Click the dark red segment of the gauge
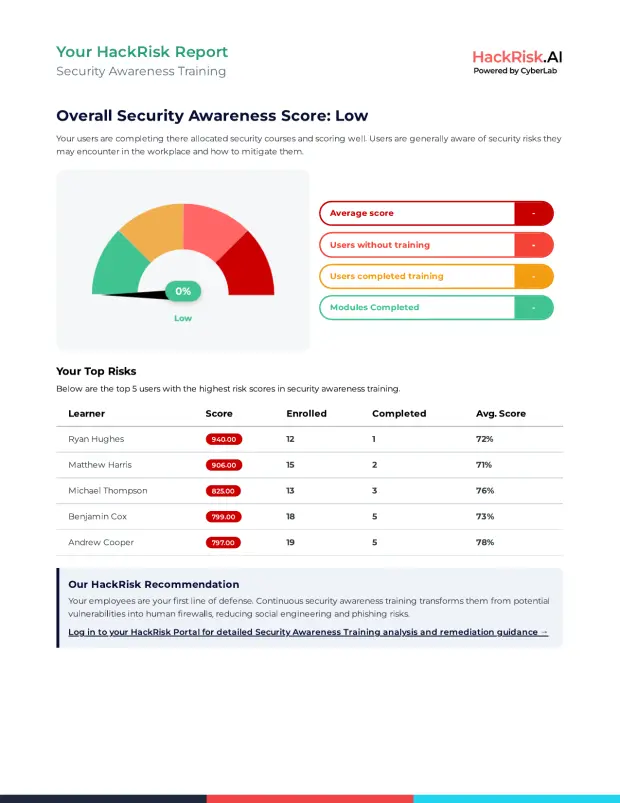The image size is (620, 803). [249, 267]
